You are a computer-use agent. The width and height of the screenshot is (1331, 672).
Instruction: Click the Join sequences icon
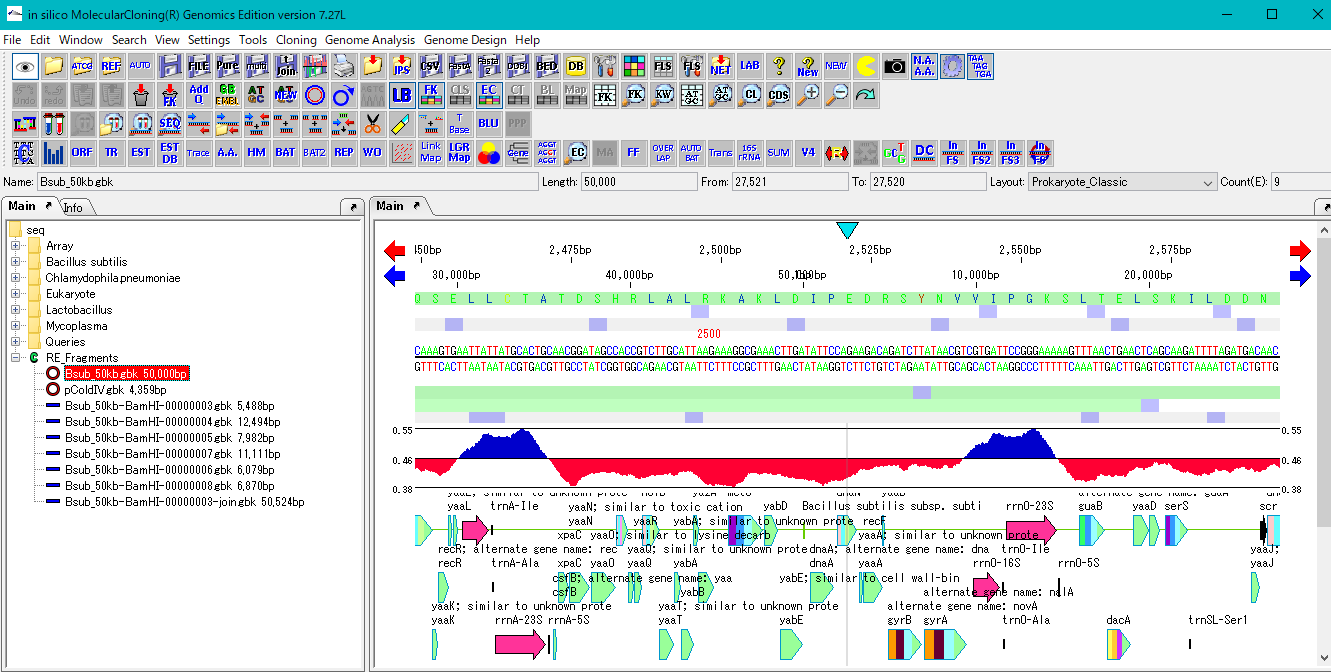coord(286,66)
